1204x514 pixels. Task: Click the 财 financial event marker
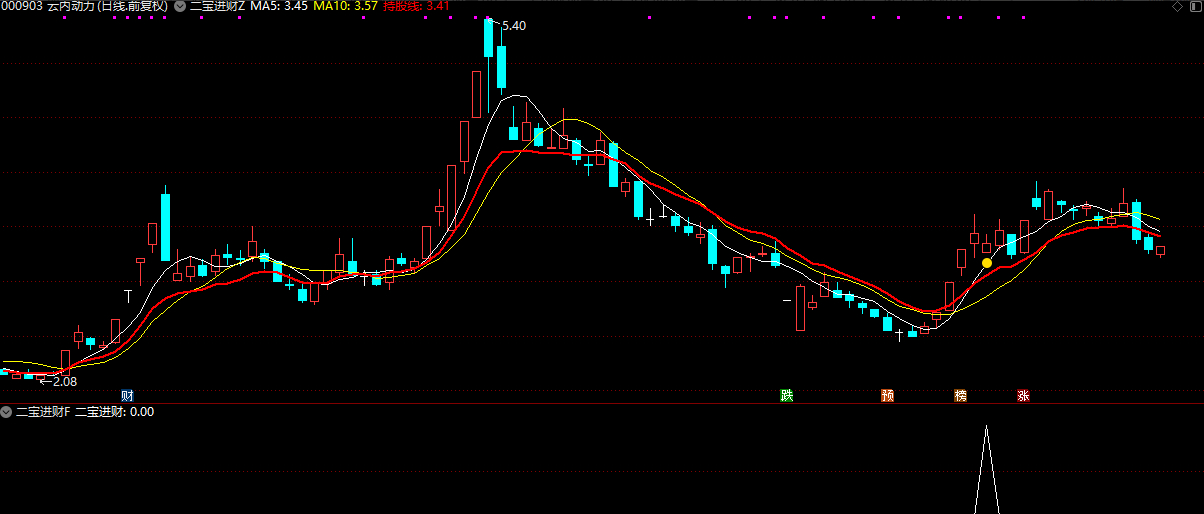[127, 395]
